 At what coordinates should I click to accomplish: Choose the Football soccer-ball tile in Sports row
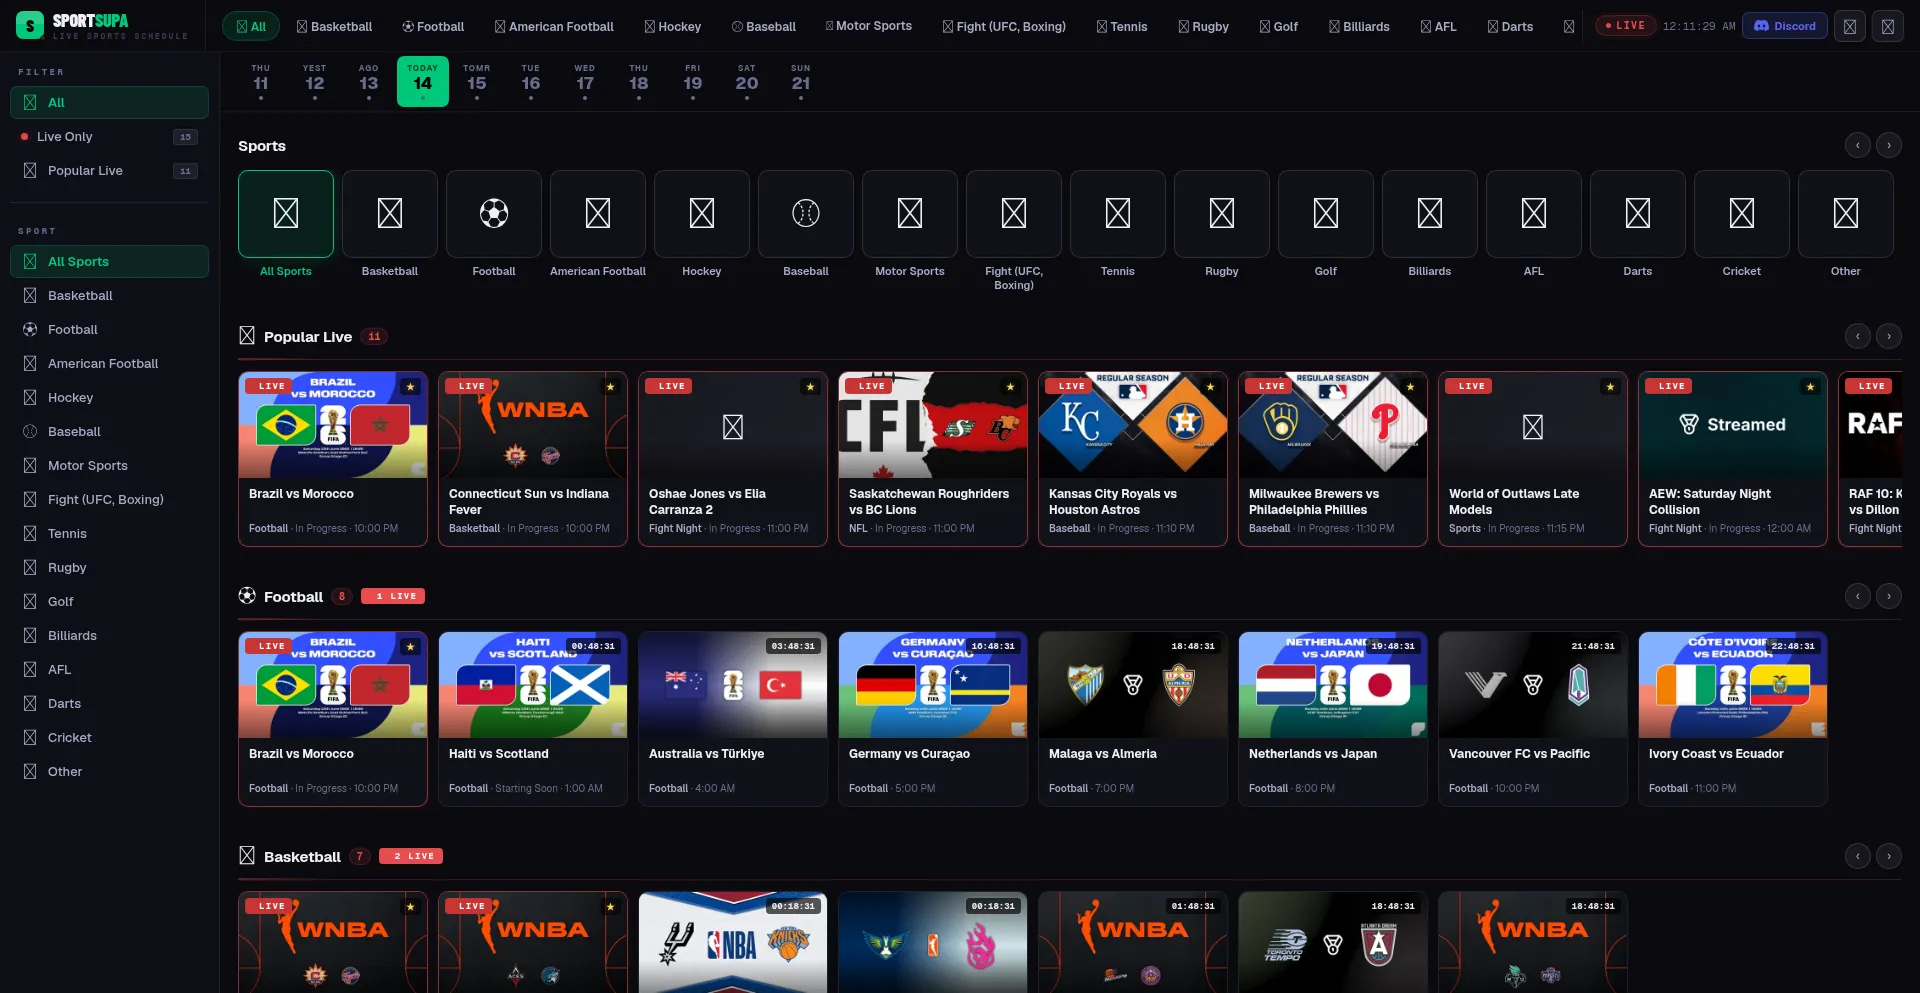[x=494, y=214]
